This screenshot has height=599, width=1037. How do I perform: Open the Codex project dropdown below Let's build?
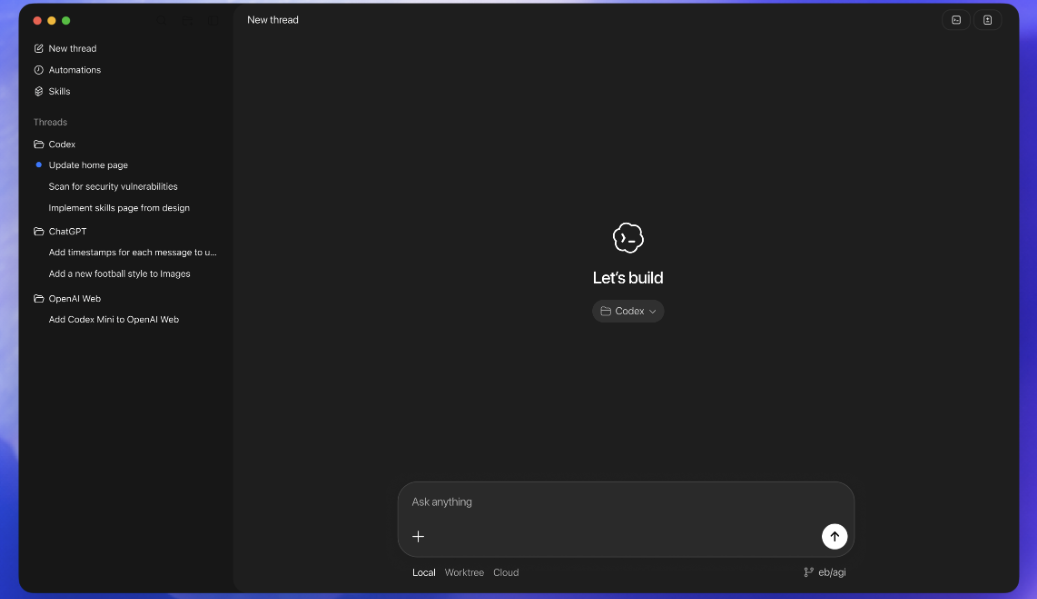tap(628, 311)
